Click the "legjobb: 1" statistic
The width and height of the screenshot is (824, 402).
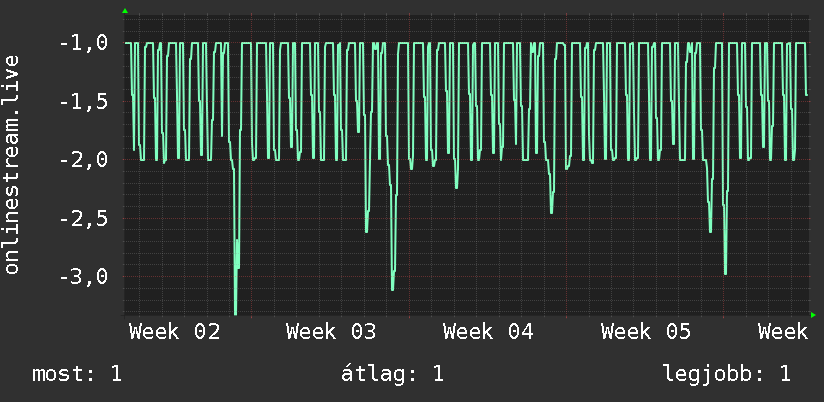(x=727, y=374)
